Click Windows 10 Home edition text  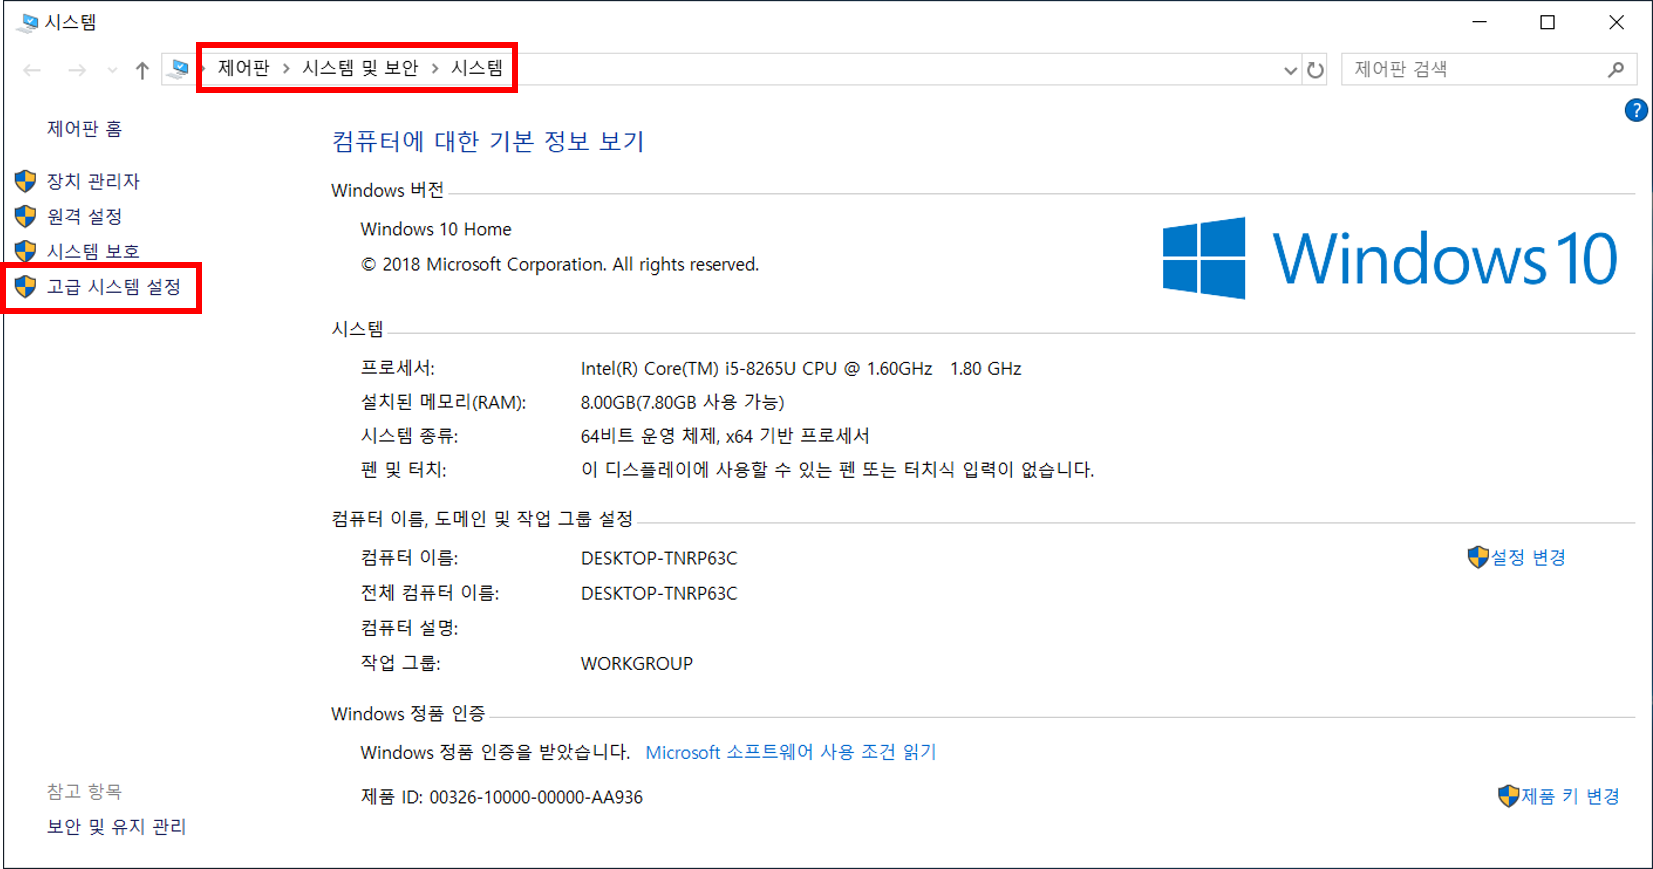[x=436, y=229]
